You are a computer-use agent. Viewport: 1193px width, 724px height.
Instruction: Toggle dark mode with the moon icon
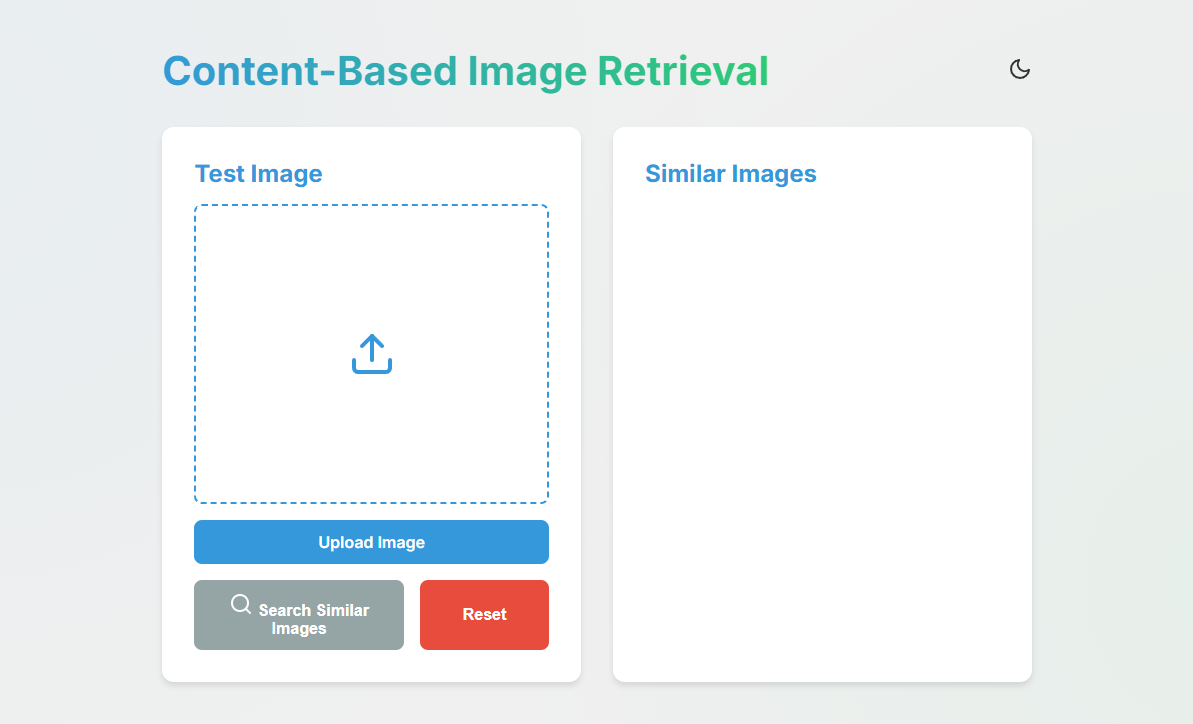pyautogui.click(x=1019, y=69)
